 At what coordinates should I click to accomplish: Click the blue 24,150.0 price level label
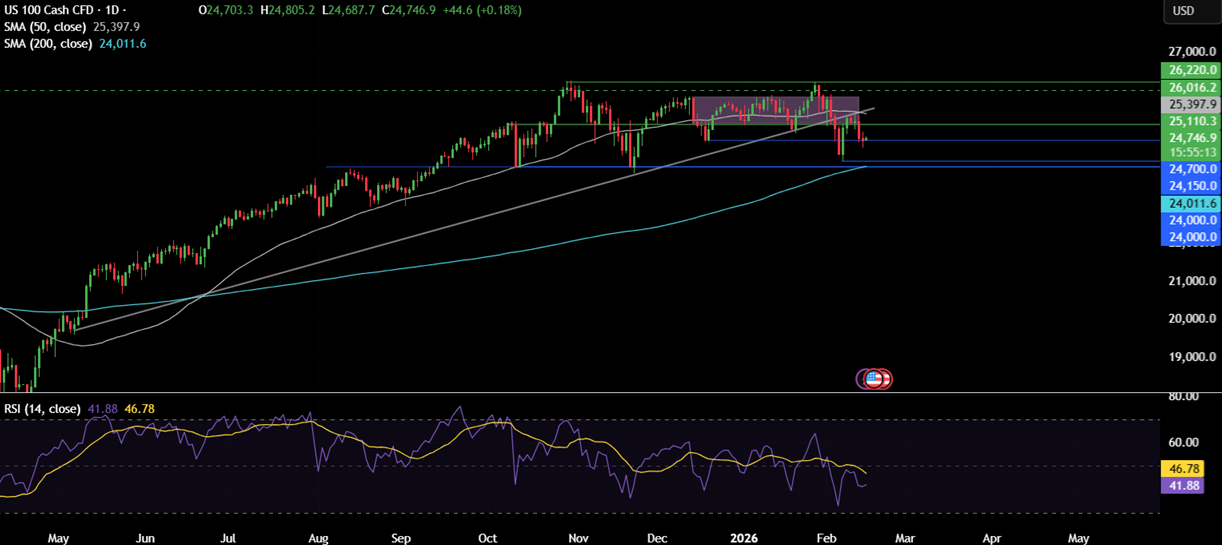(x=1190, y=186)
